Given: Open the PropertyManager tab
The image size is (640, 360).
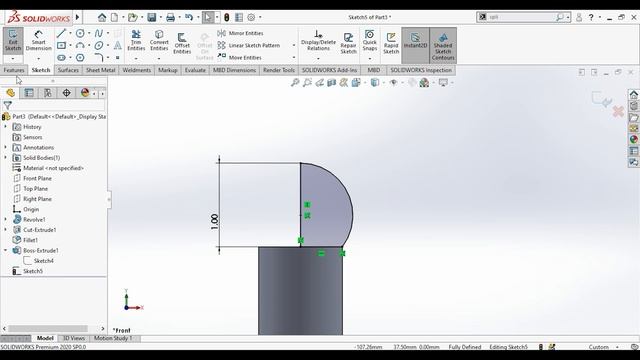Looking at the screenshot, I should point(29,93).
